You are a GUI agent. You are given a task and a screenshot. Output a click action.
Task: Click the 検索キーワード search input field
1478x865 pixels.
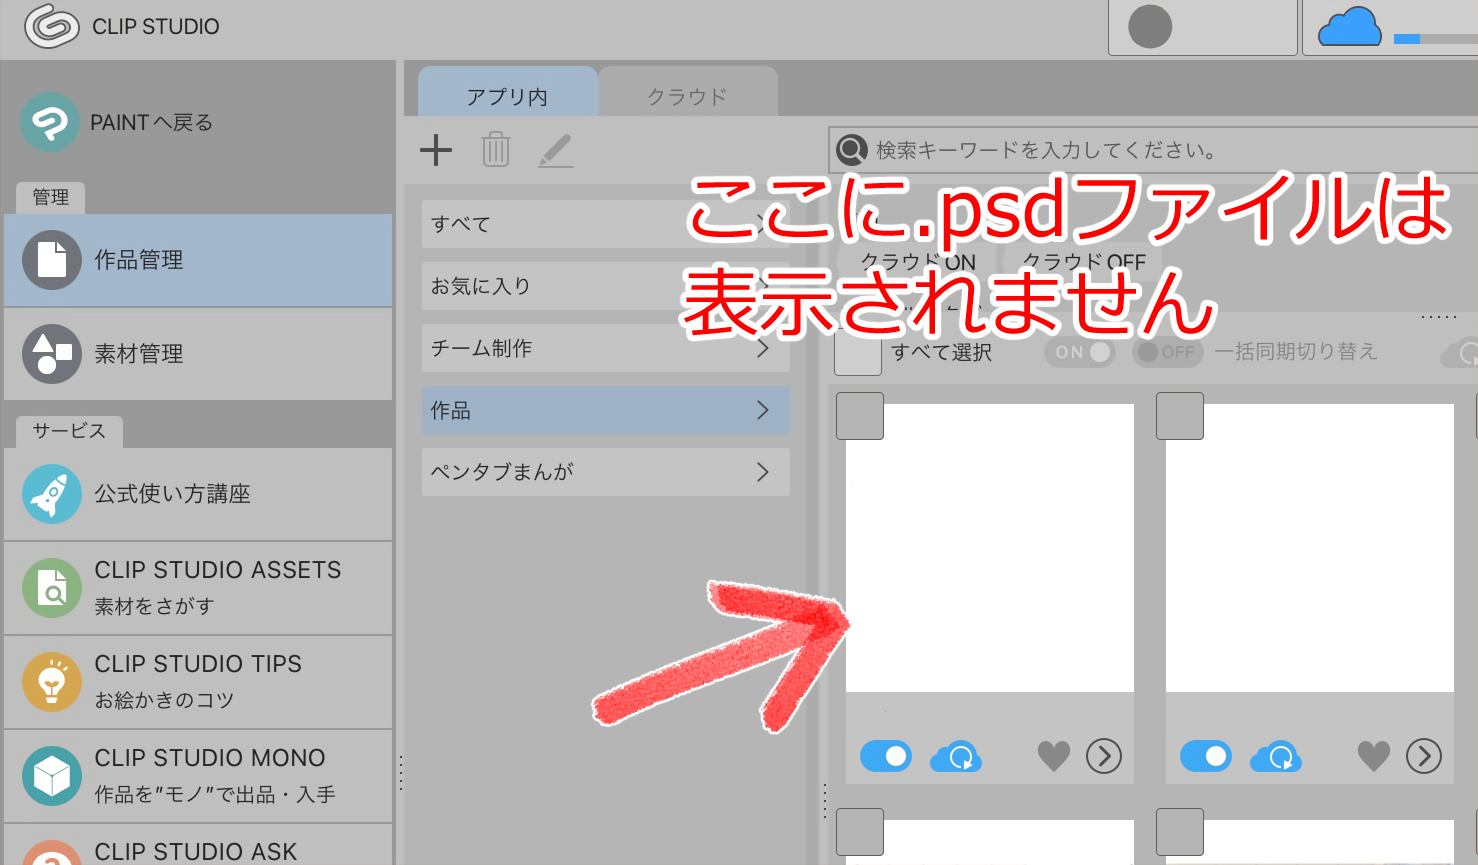1153,150
